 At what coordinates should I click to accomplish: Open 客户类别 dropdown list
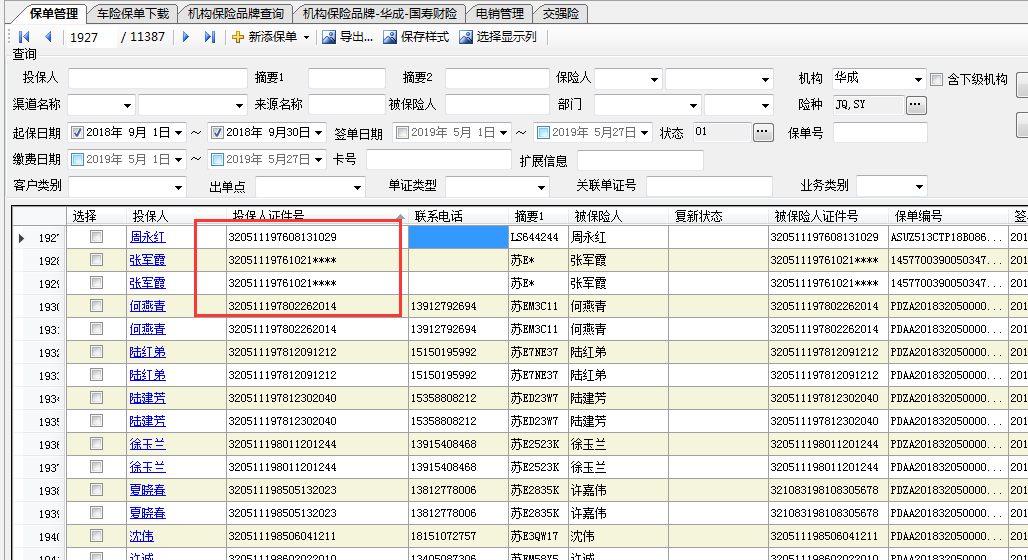pos(179,187)
